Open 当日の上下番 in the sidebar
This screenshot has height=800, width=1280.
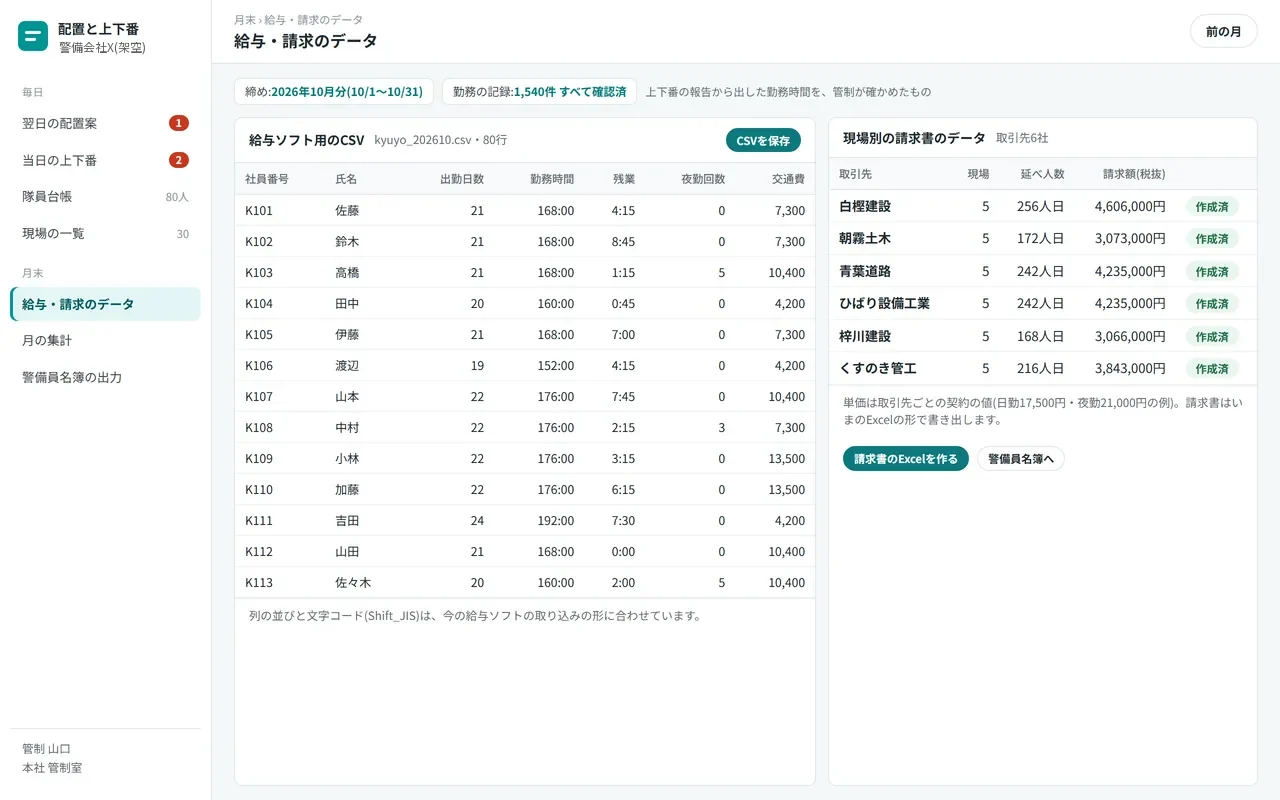tap(105, 160)
